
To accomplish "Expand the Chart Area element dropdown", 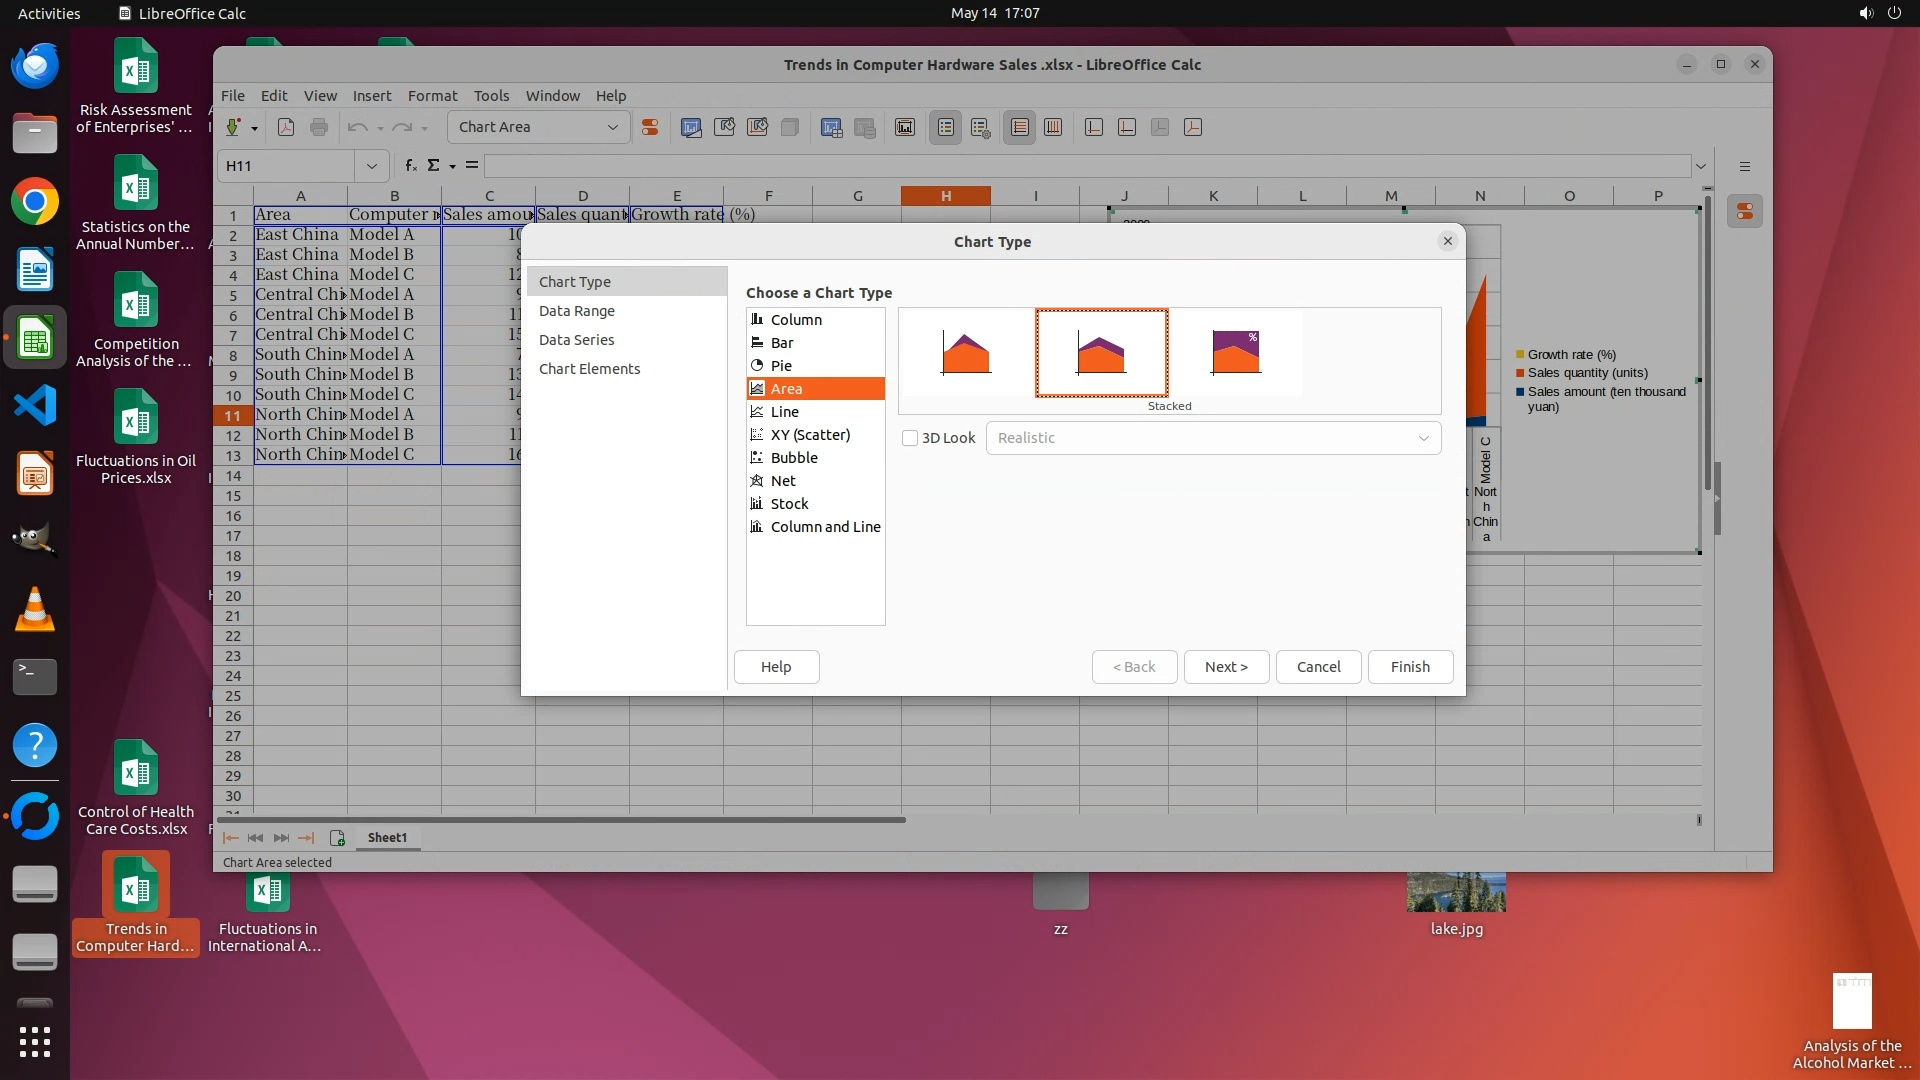I will pyautogui.click(x=612, y=127).
